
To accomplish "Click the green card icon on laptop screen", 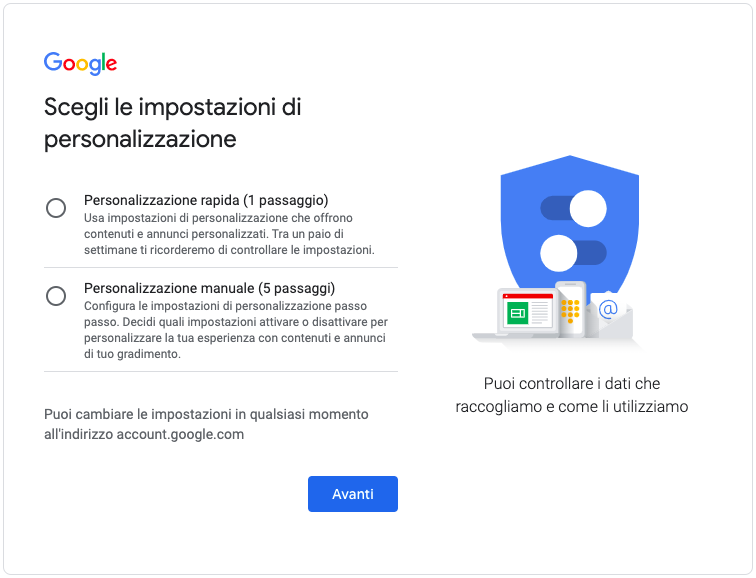I will pos(517,313).
